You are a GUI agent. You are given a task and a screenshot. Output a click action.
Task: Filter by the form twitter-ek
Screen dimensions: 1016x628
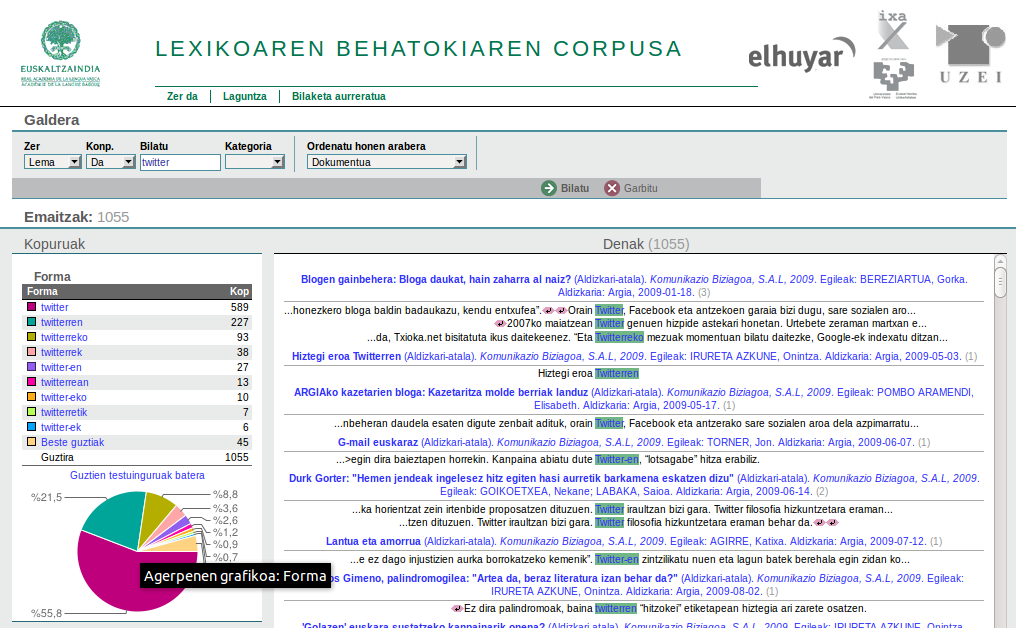(x=61, y=427)
